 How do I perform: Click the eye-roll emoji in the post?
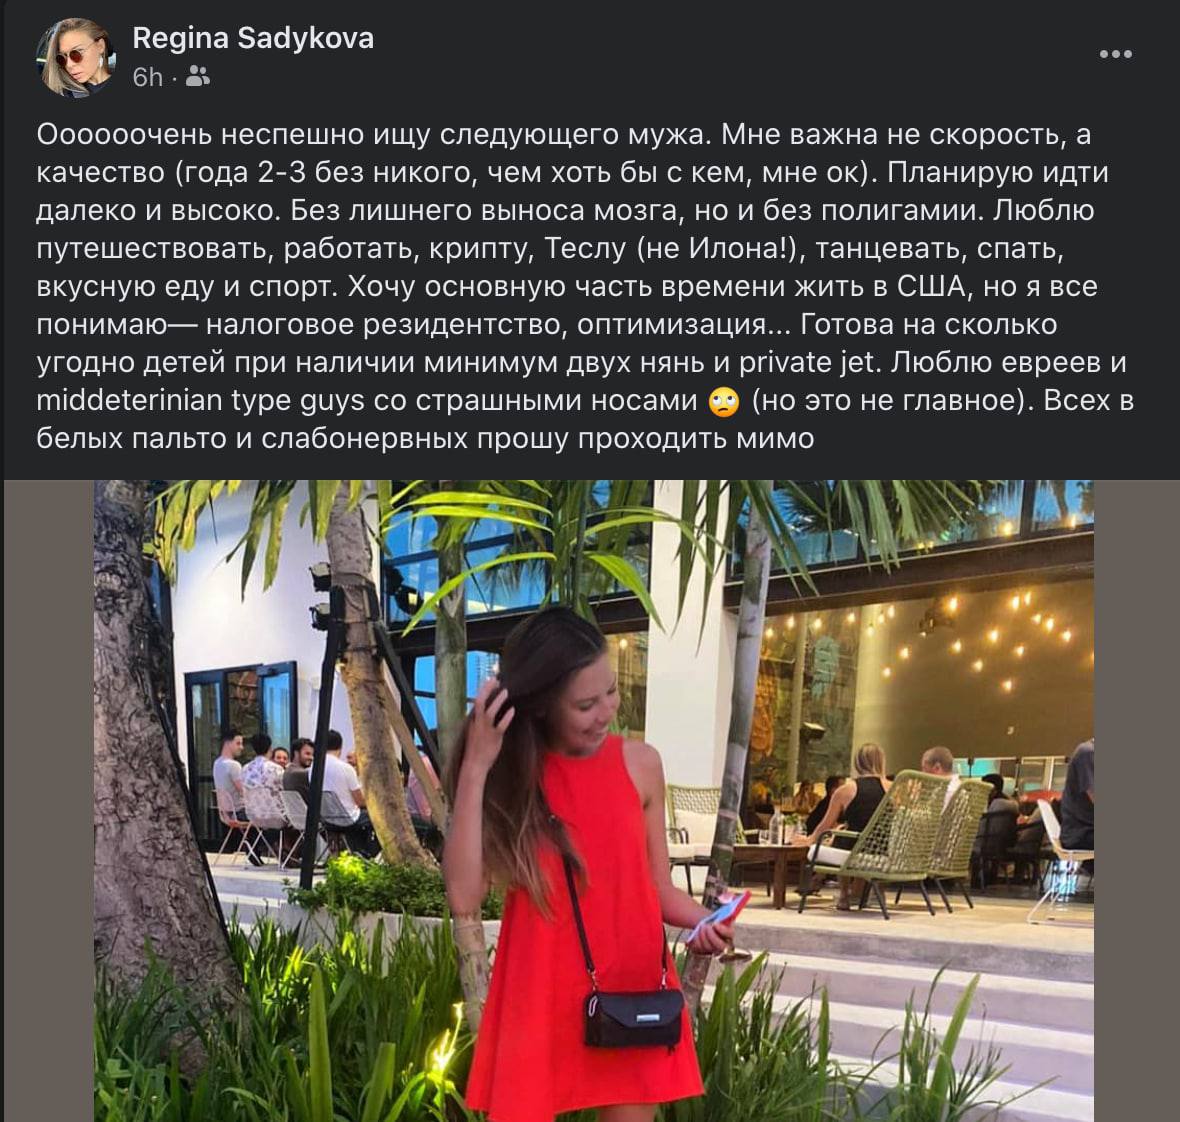point(724,402)
